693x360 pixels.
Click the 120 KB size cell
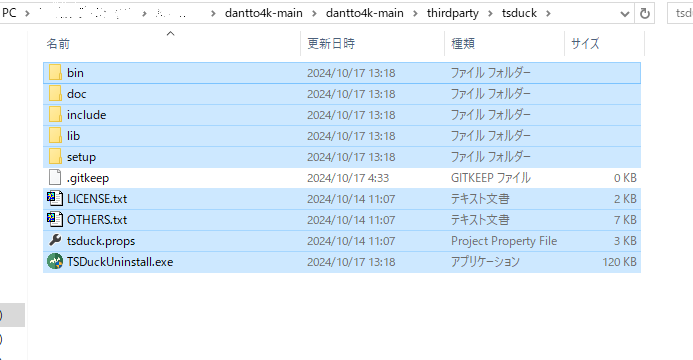pos(619,262)
